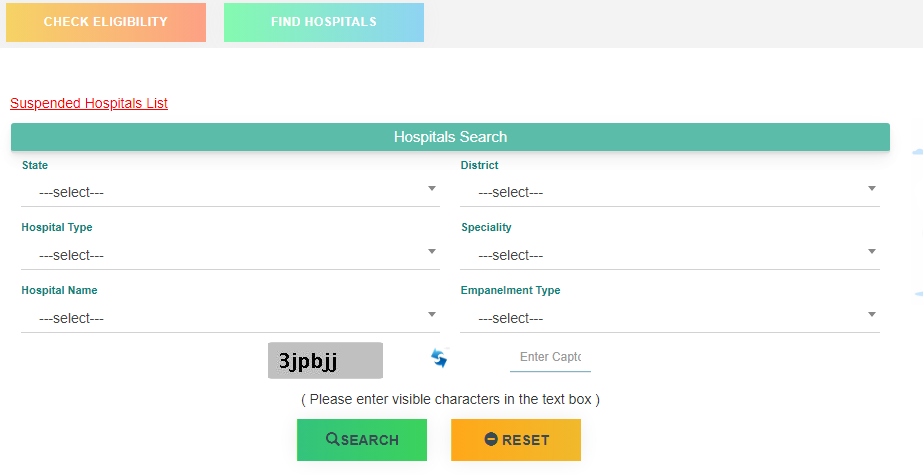
Task: Click the State dropdown arrow
Action: tap(432, 188)
